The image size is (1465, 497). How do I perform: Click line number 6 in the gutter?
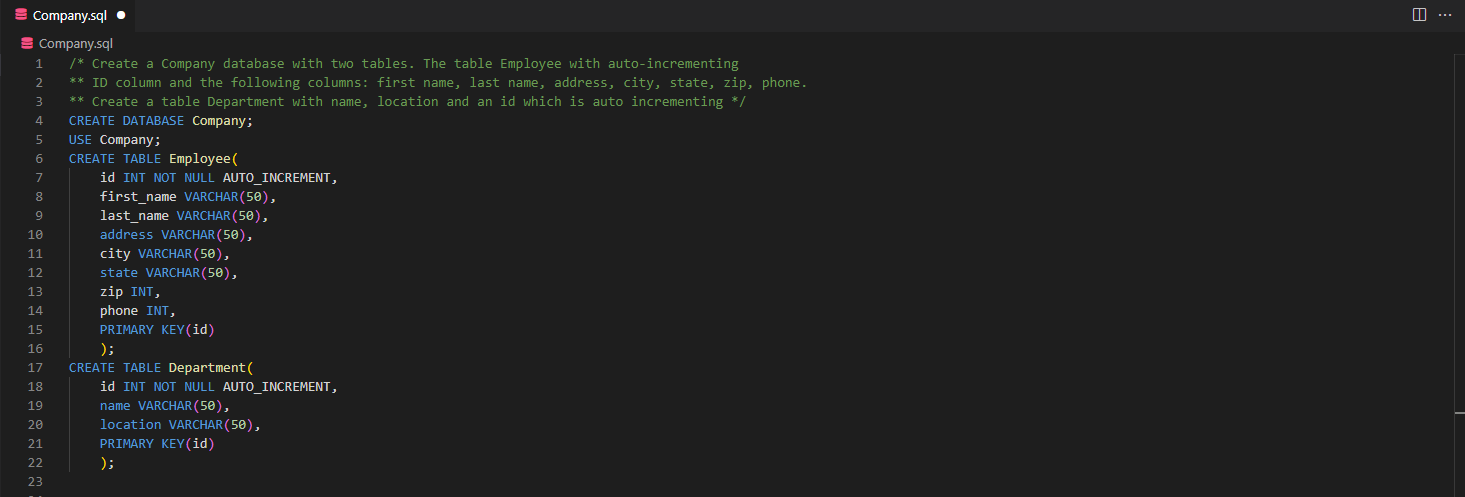click(39, 158)
